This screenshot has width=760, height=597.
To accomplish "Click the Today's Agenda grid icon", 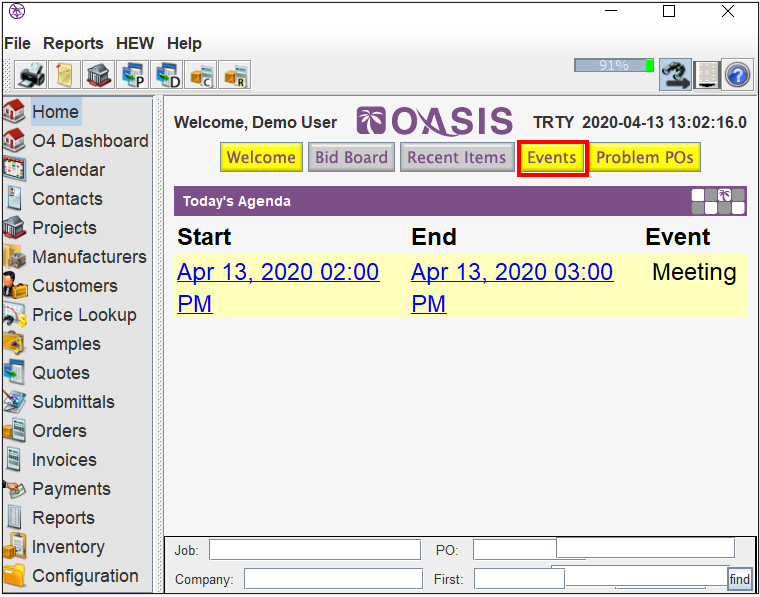I will click(718, 202).
